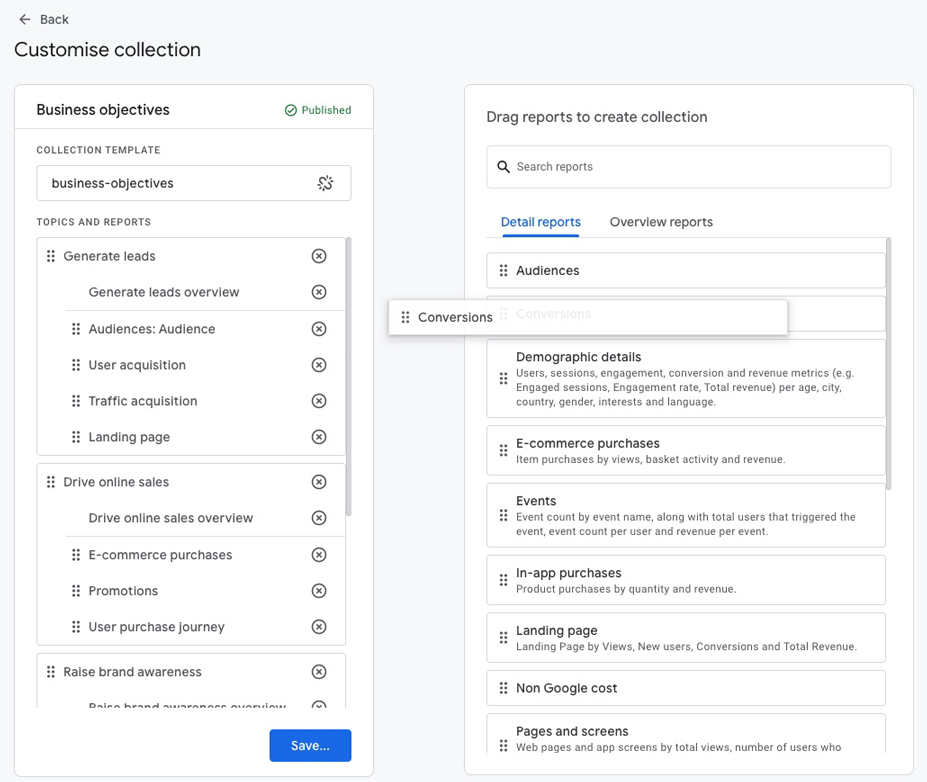Grab the In-app purchases card handle
927x782 pixels.
tap(503, 580)
